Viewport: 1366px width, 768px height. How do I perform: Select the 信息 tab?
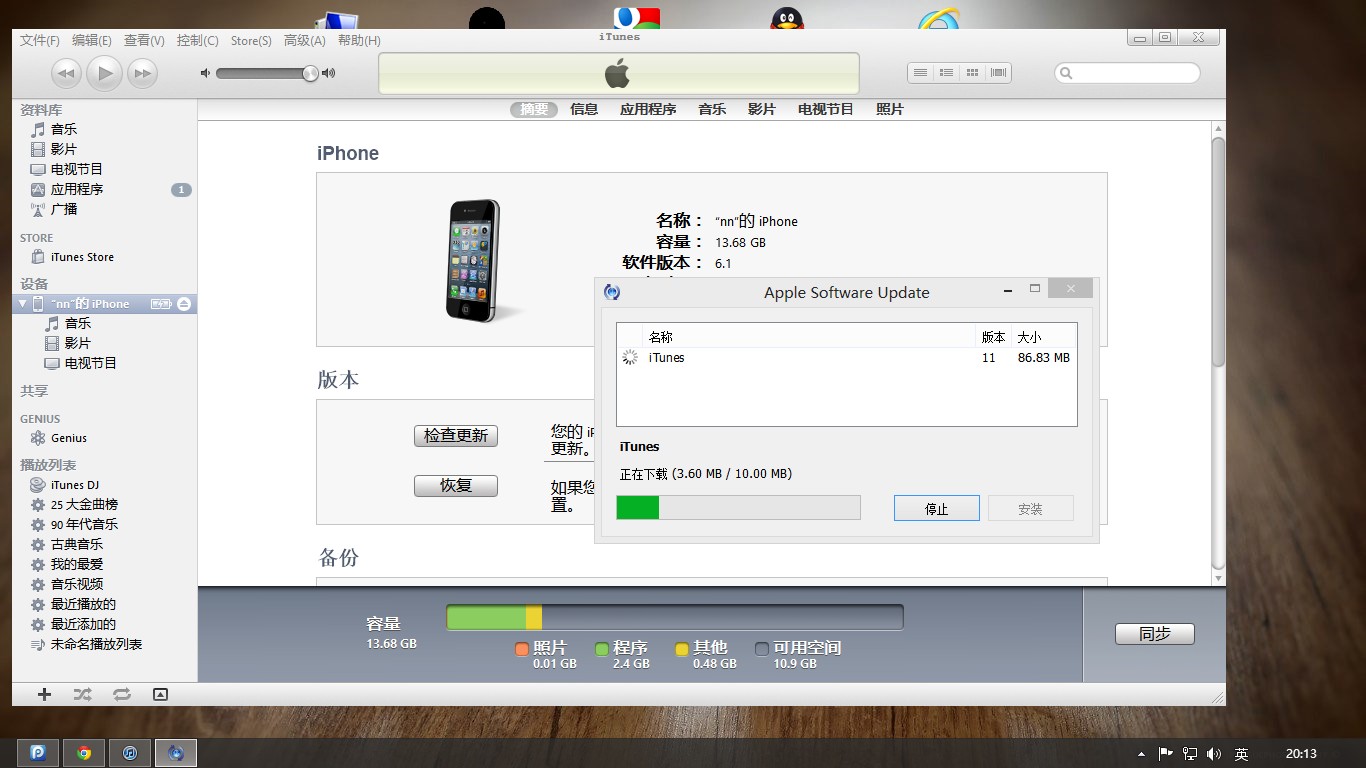point(584,109)
